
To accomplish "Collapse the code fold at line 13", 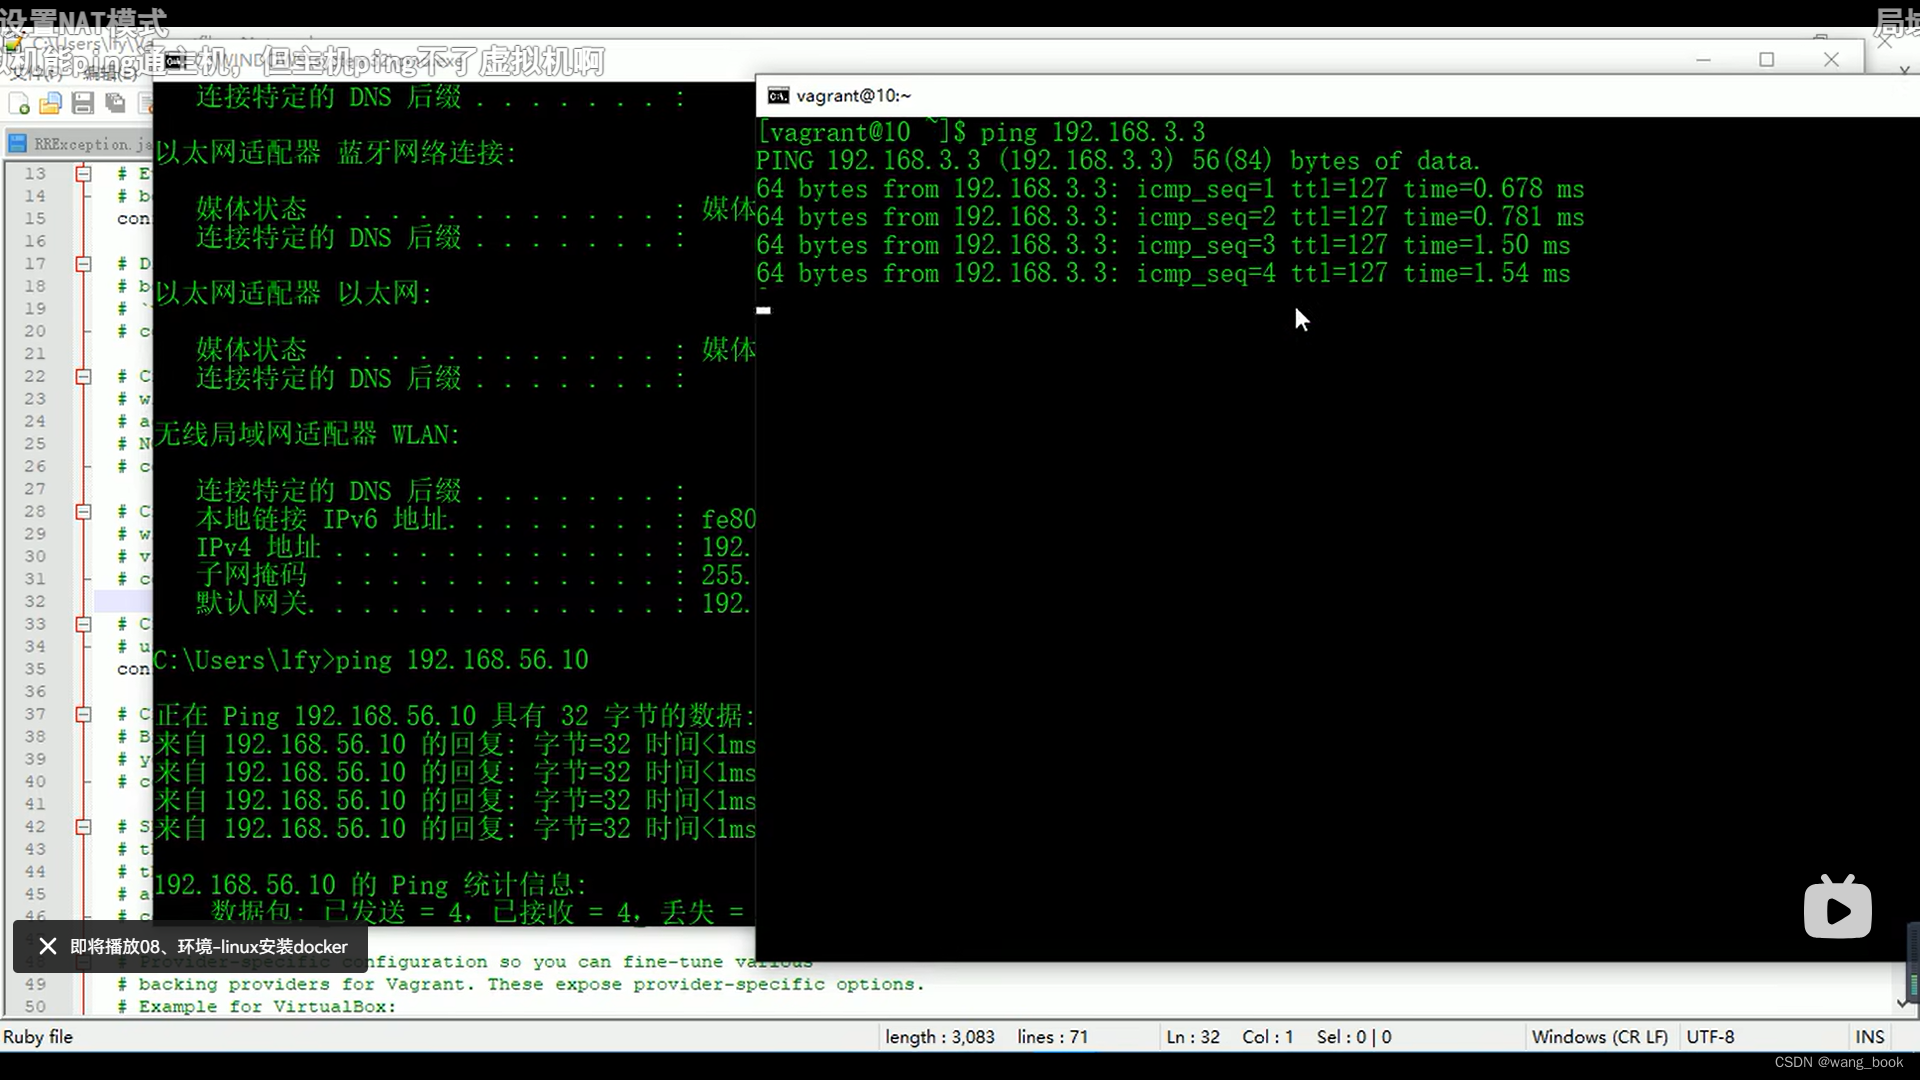I will coord(84,174).
